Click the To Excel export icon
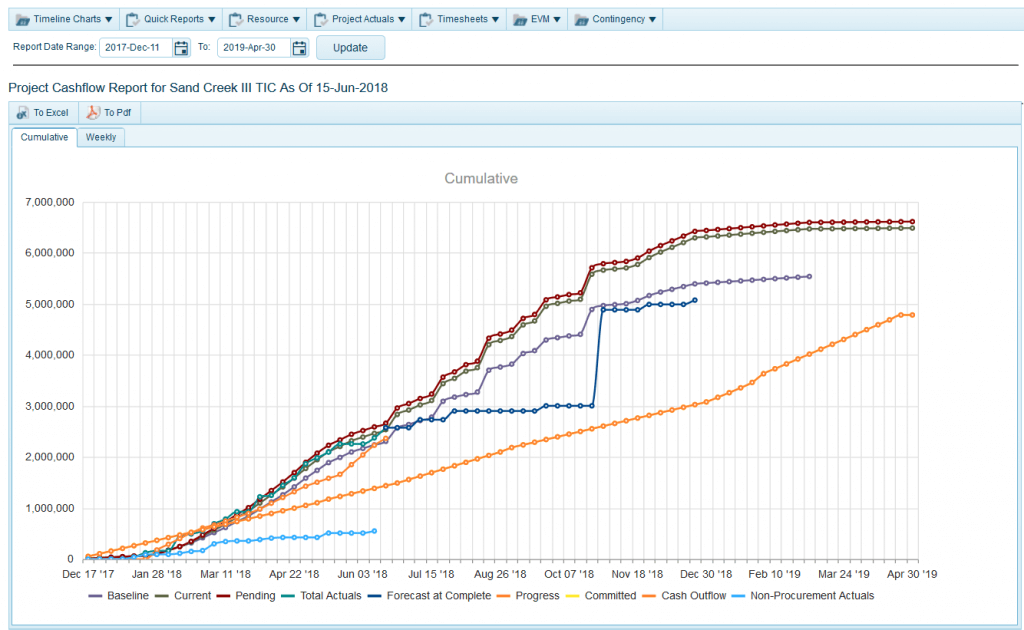Image resolution: width=1024 pixels, height=630 pixels. click(22, 112)
